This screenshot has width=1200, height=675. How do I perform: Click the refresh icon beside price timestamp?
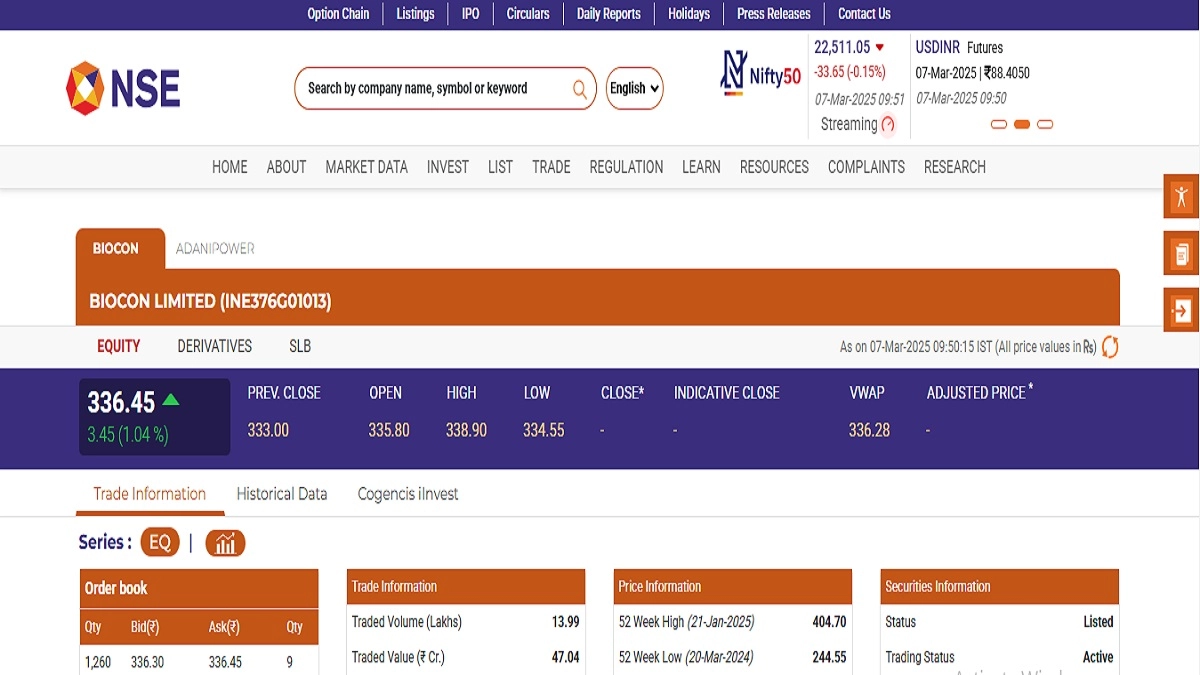coord(1110,347)
